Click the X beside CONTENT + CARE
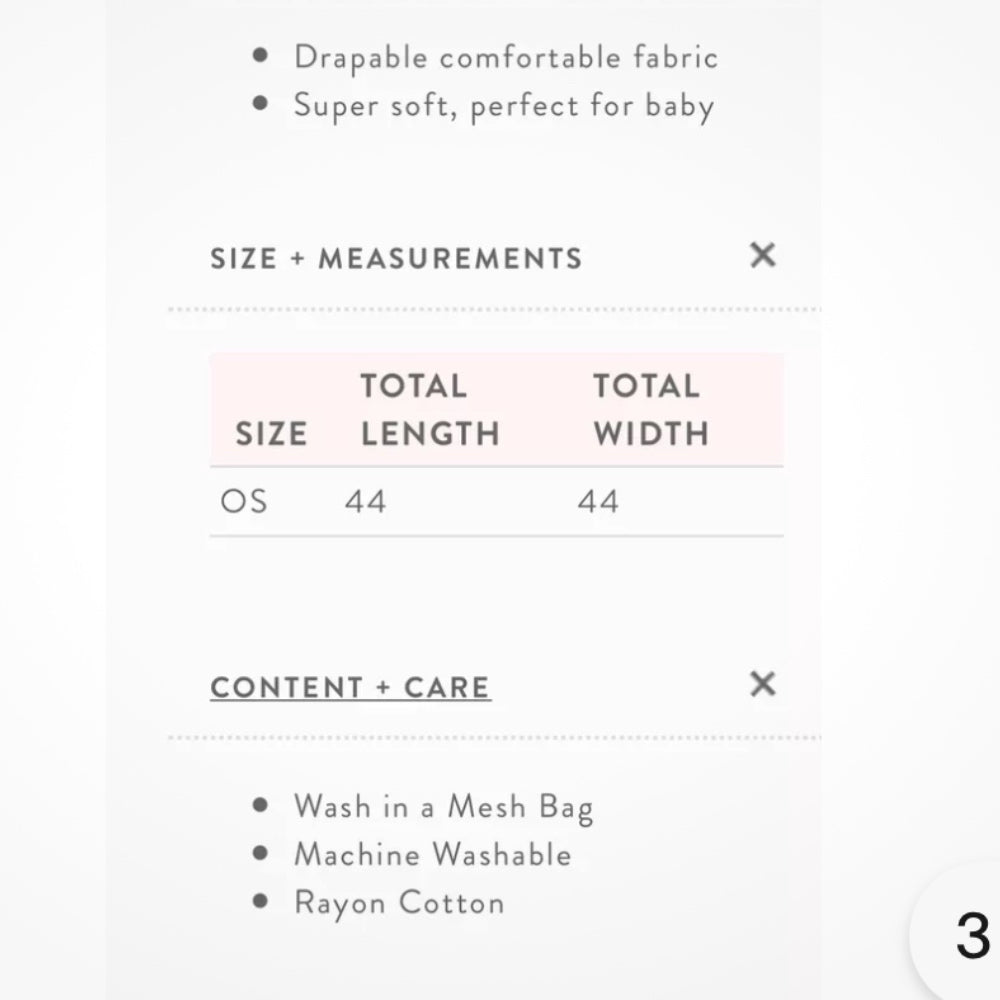The image size is (1000, 1000). tap(762, 686)
